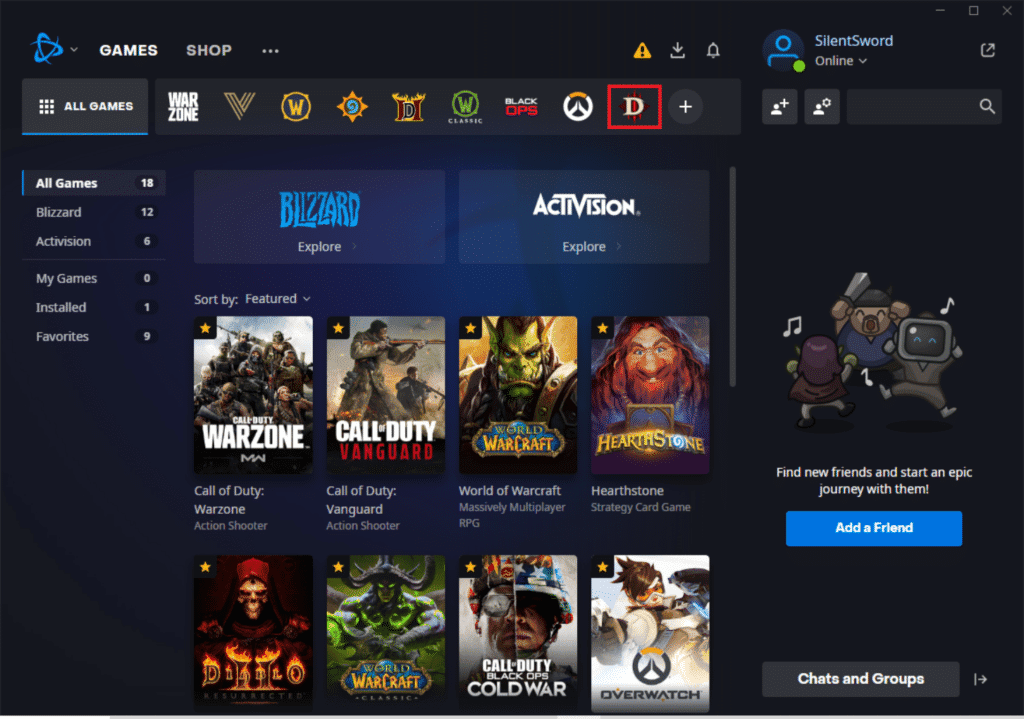The width and height of the screenshot is (1024, 719).
Task: Open the SHOP tab
Action: tap(208, 49)
